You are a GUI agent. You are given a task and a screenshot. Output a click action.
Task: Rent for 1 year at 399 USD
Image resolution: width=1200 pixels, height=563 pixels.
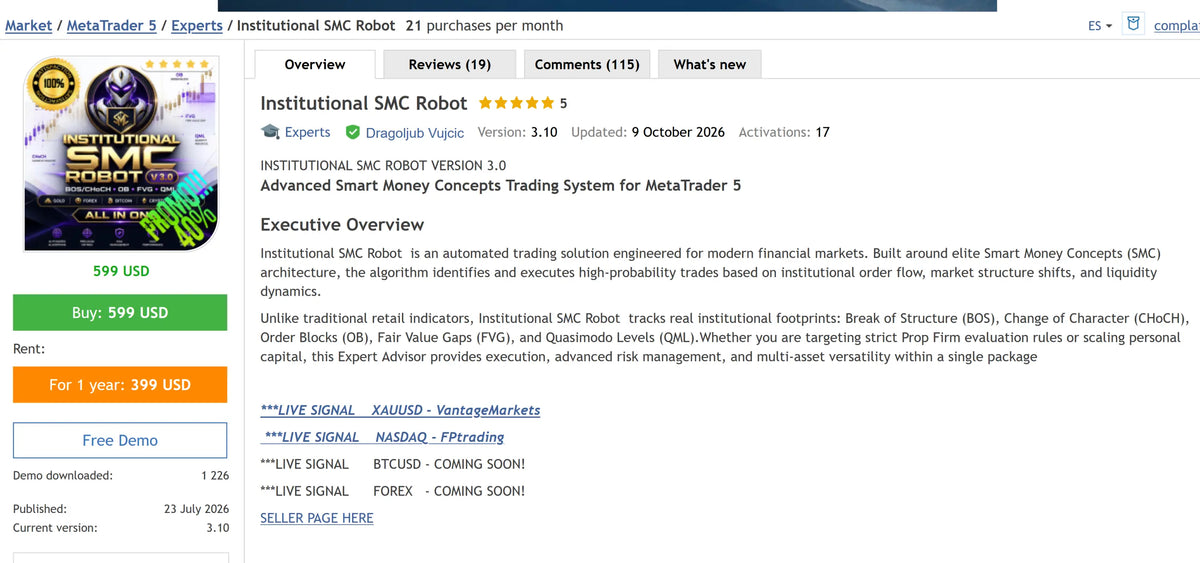click(x=120, y=385)
